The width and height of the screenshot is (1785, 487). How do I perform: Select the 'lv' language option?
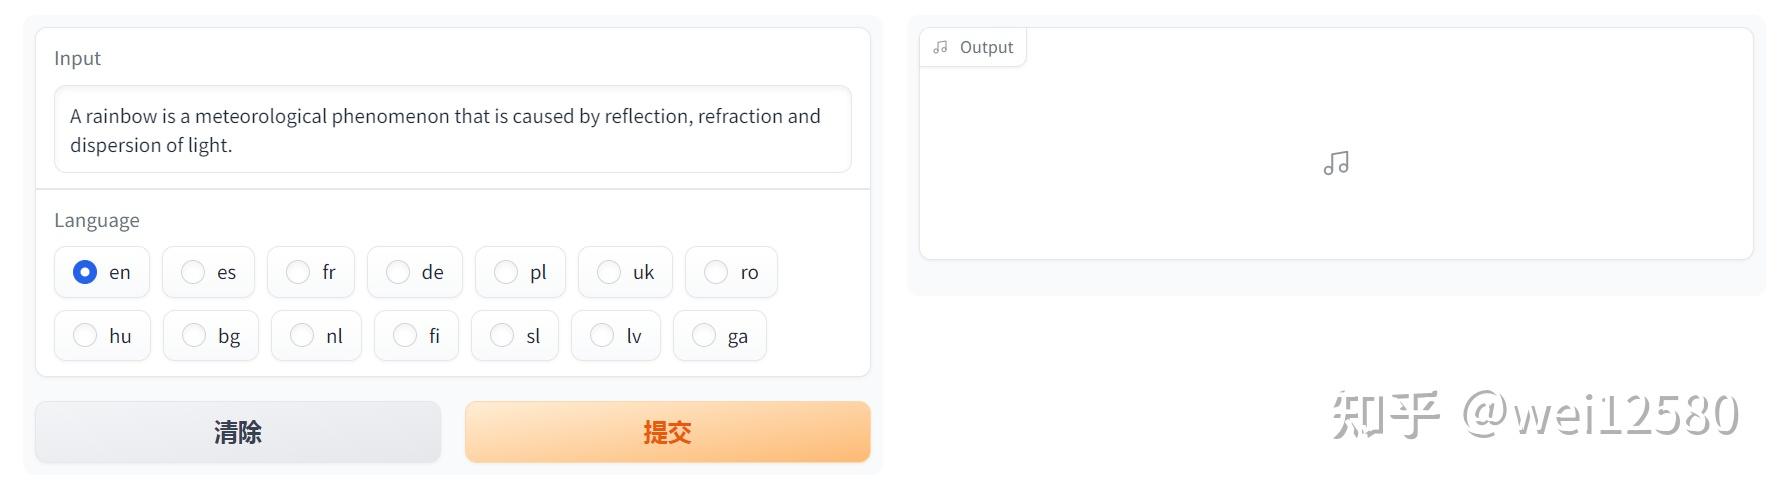click(x=602, y=336)
